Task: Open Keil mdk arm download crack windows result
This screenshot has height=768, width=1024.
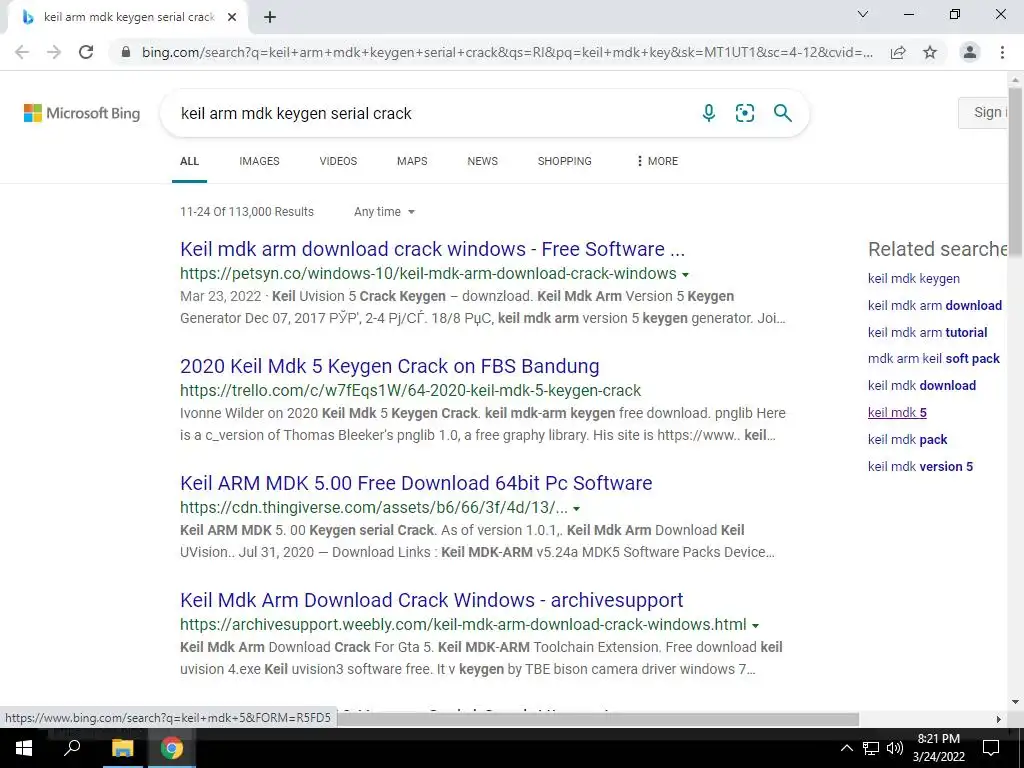Action: point(432,249)
